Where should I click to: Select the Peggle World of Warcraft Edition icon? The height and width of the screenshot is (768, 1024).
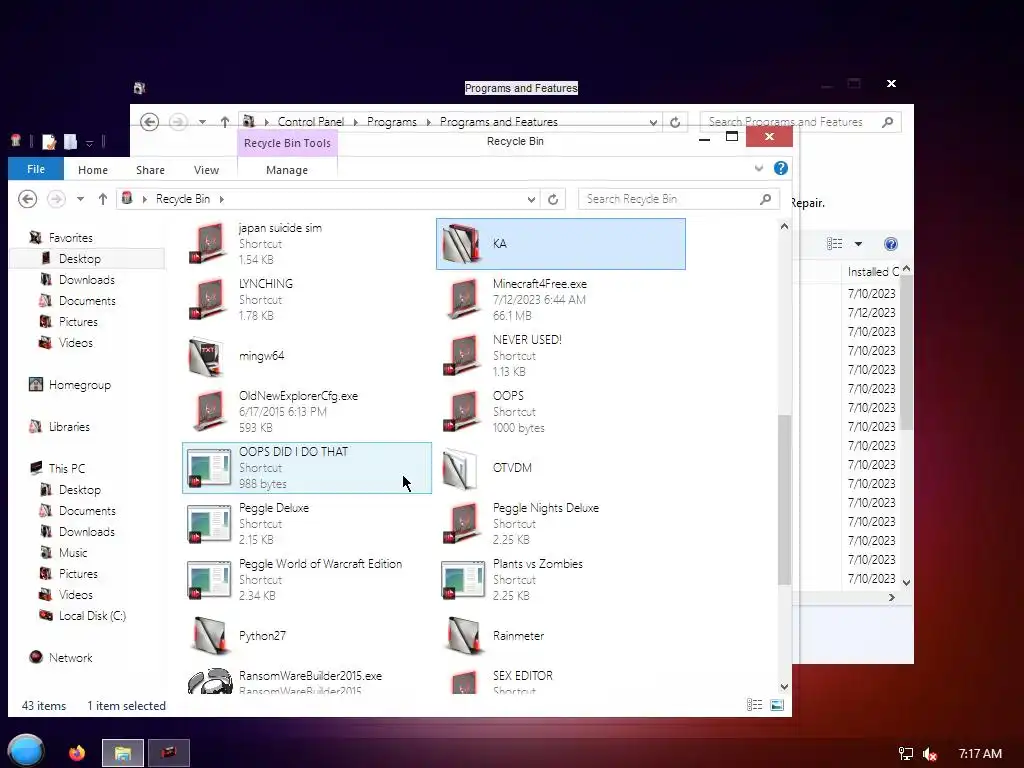209,580
